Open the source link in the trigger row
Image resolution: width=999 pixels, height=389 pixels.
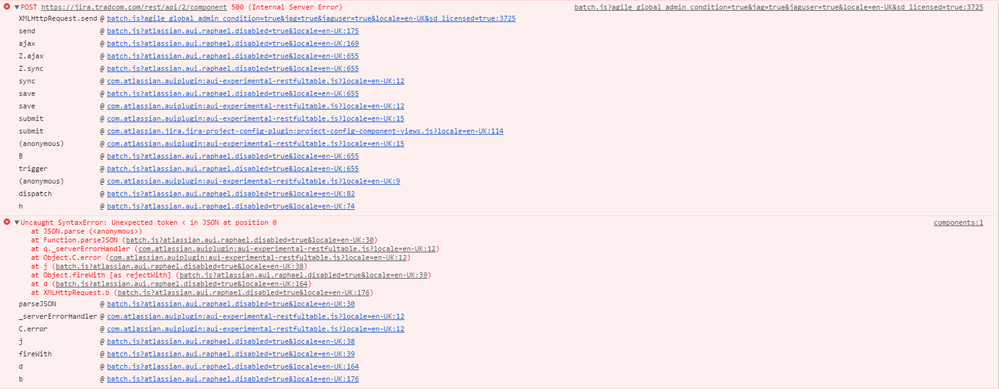(233, 169)
